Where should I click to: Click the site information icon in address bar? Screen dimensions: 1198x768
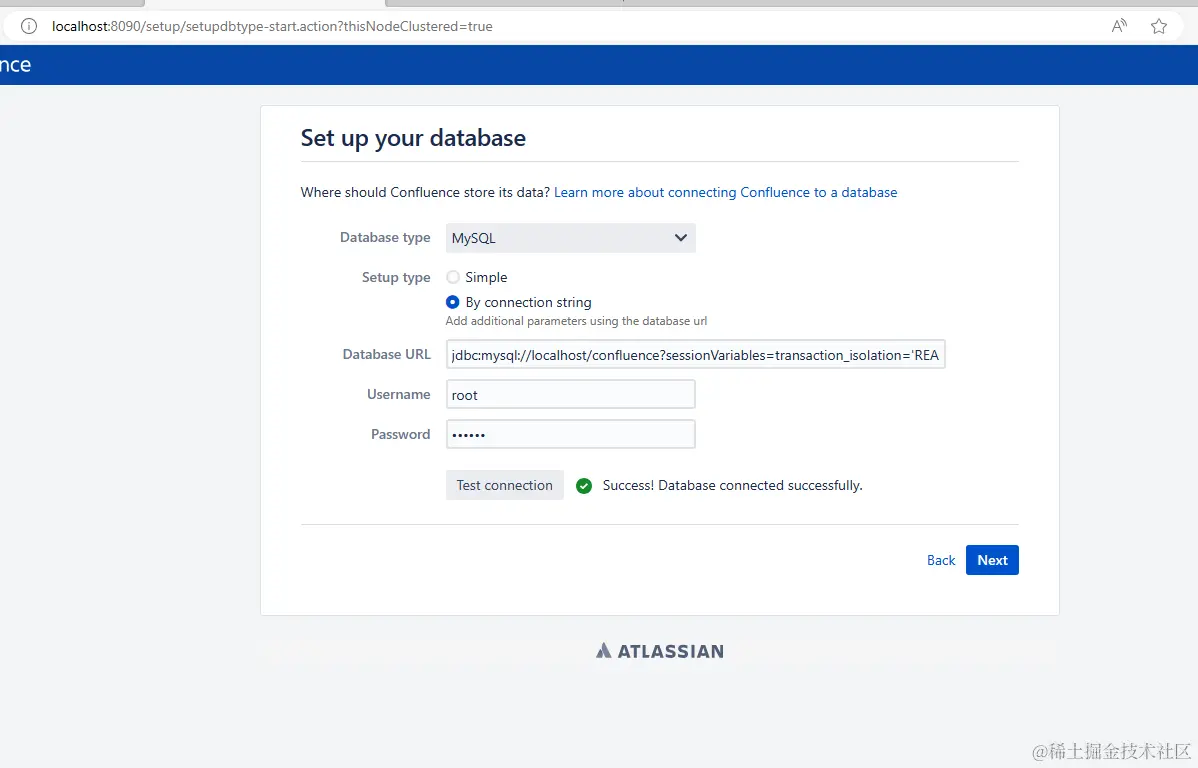[27, 26]
